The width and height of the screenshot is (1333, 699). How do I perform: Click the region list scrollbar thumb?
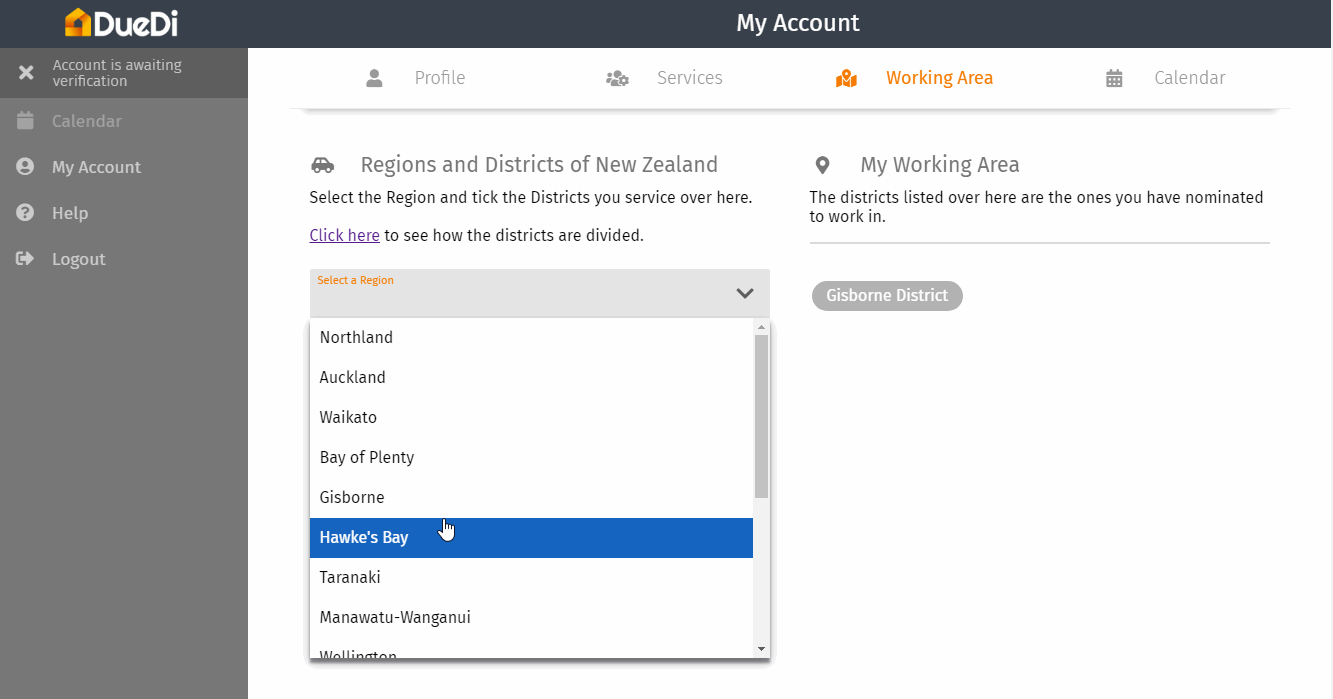761,415
